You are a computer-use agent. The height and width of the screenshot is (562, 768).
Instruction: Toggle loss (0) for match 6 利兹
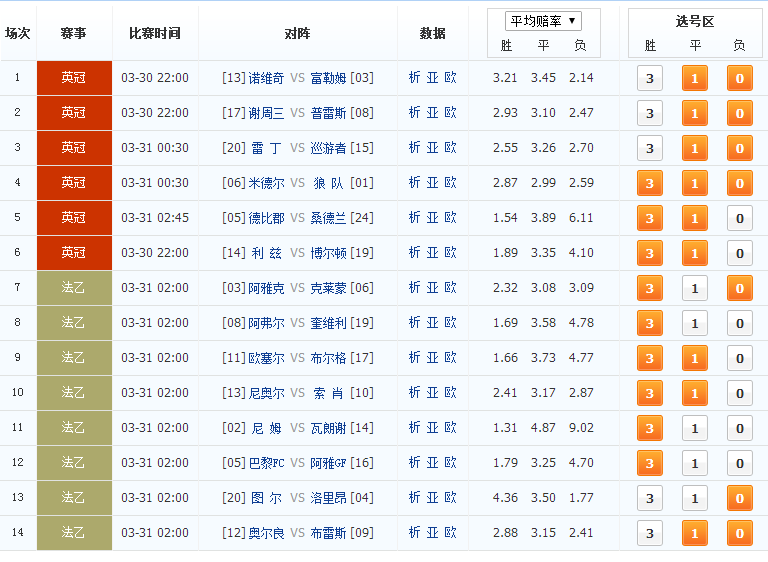click(740, 253)
